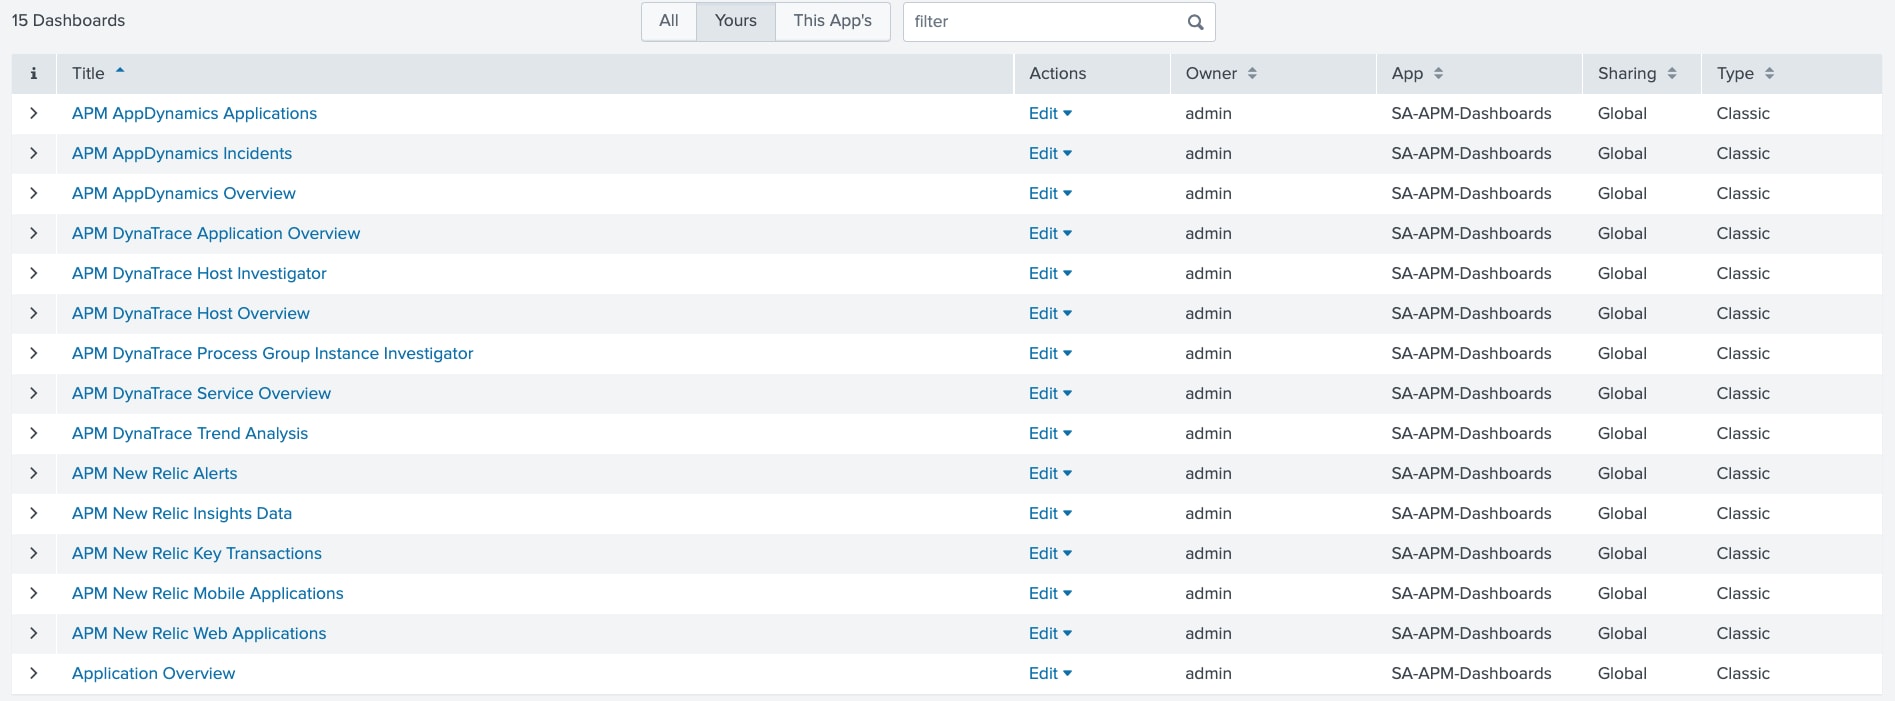The width and height of the screenshot is (1895, 701).
Task: Open Edit menu for AppDynamics Applications
Action: point(1050,113)
